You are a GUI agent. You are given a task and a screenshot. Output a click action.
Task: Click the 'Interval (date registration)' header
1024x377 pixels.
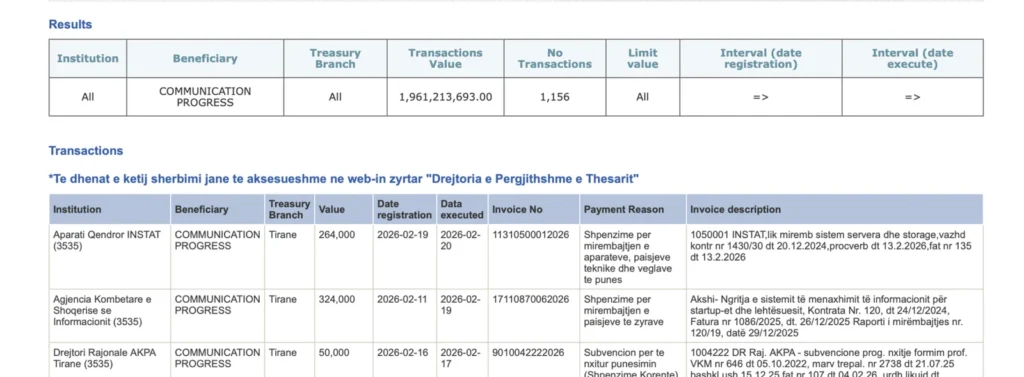tap(761, 58)
